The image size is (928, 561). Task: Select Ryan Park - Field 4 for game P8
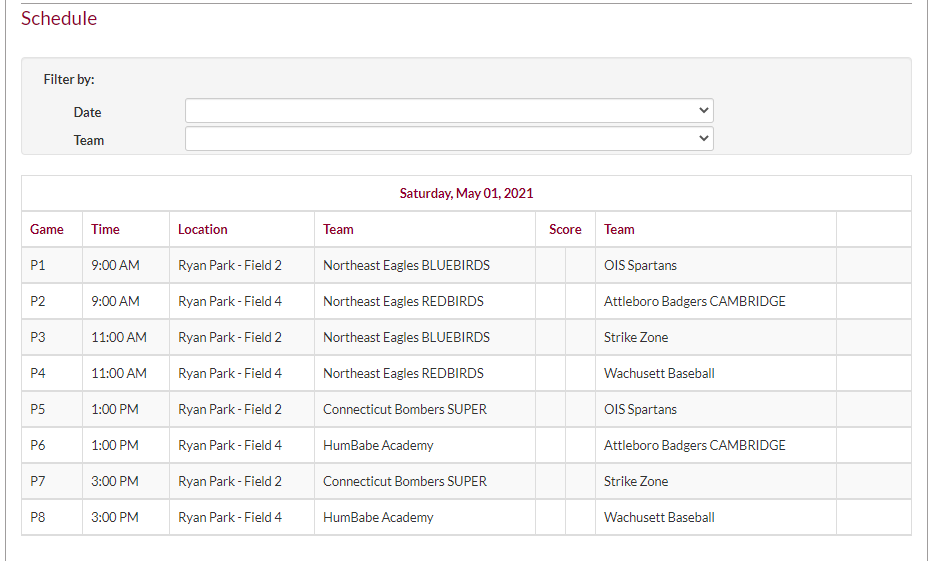[230, 517]
